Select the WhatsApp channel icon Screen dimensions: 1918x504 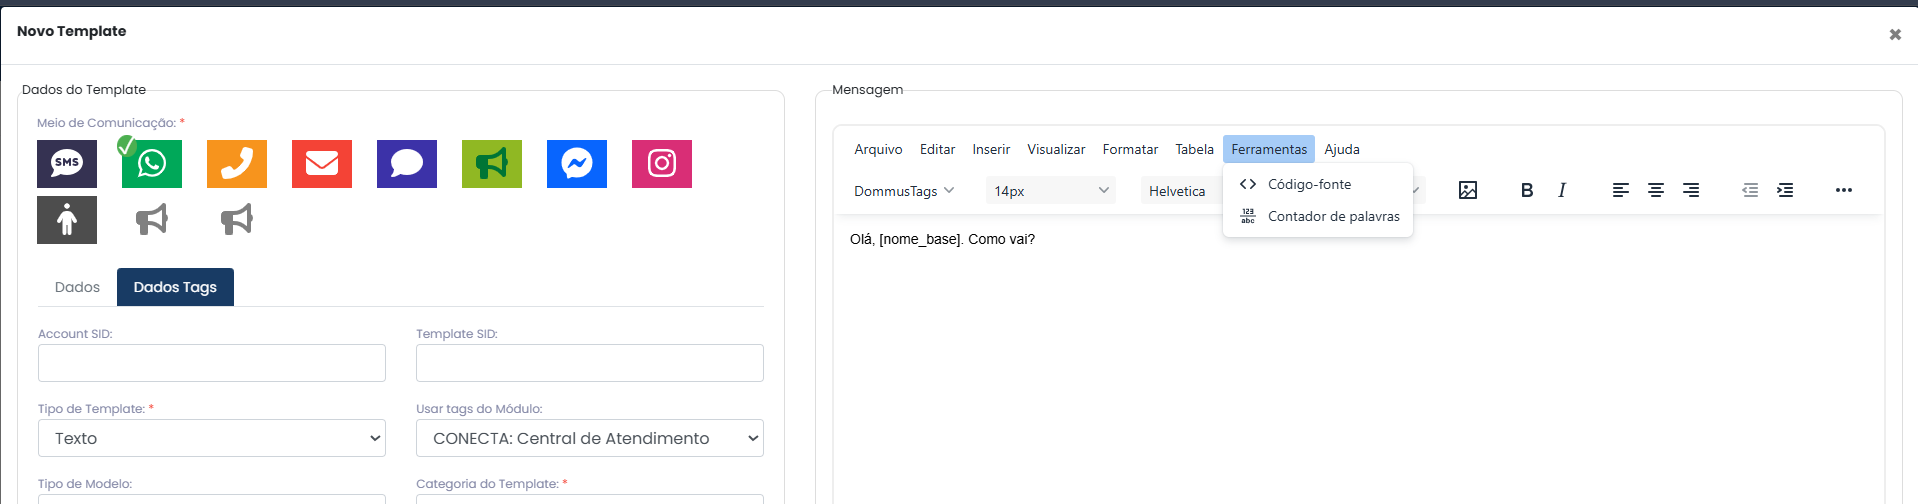pyautogui.click(x=152, y=164)
